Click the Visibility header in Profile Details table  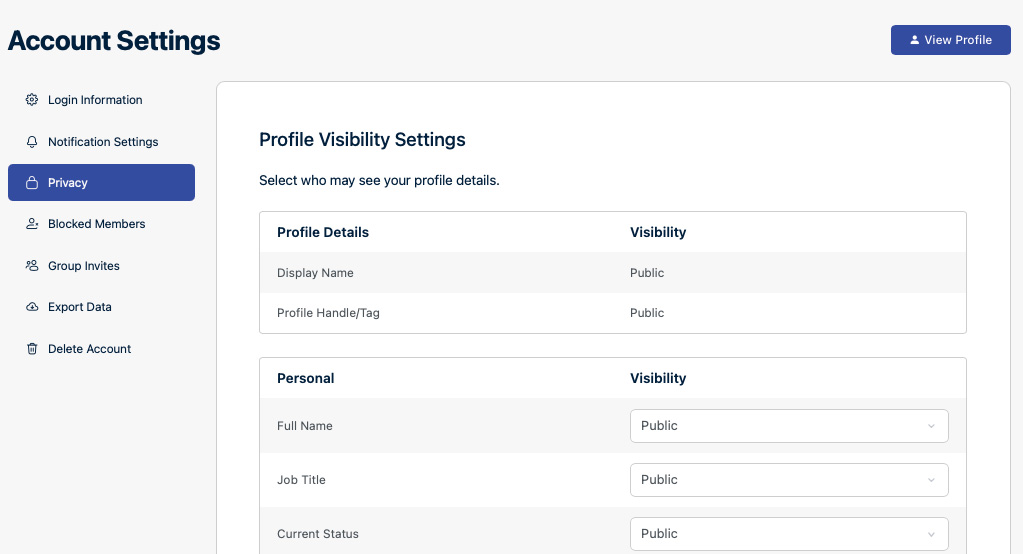[658, 232]
